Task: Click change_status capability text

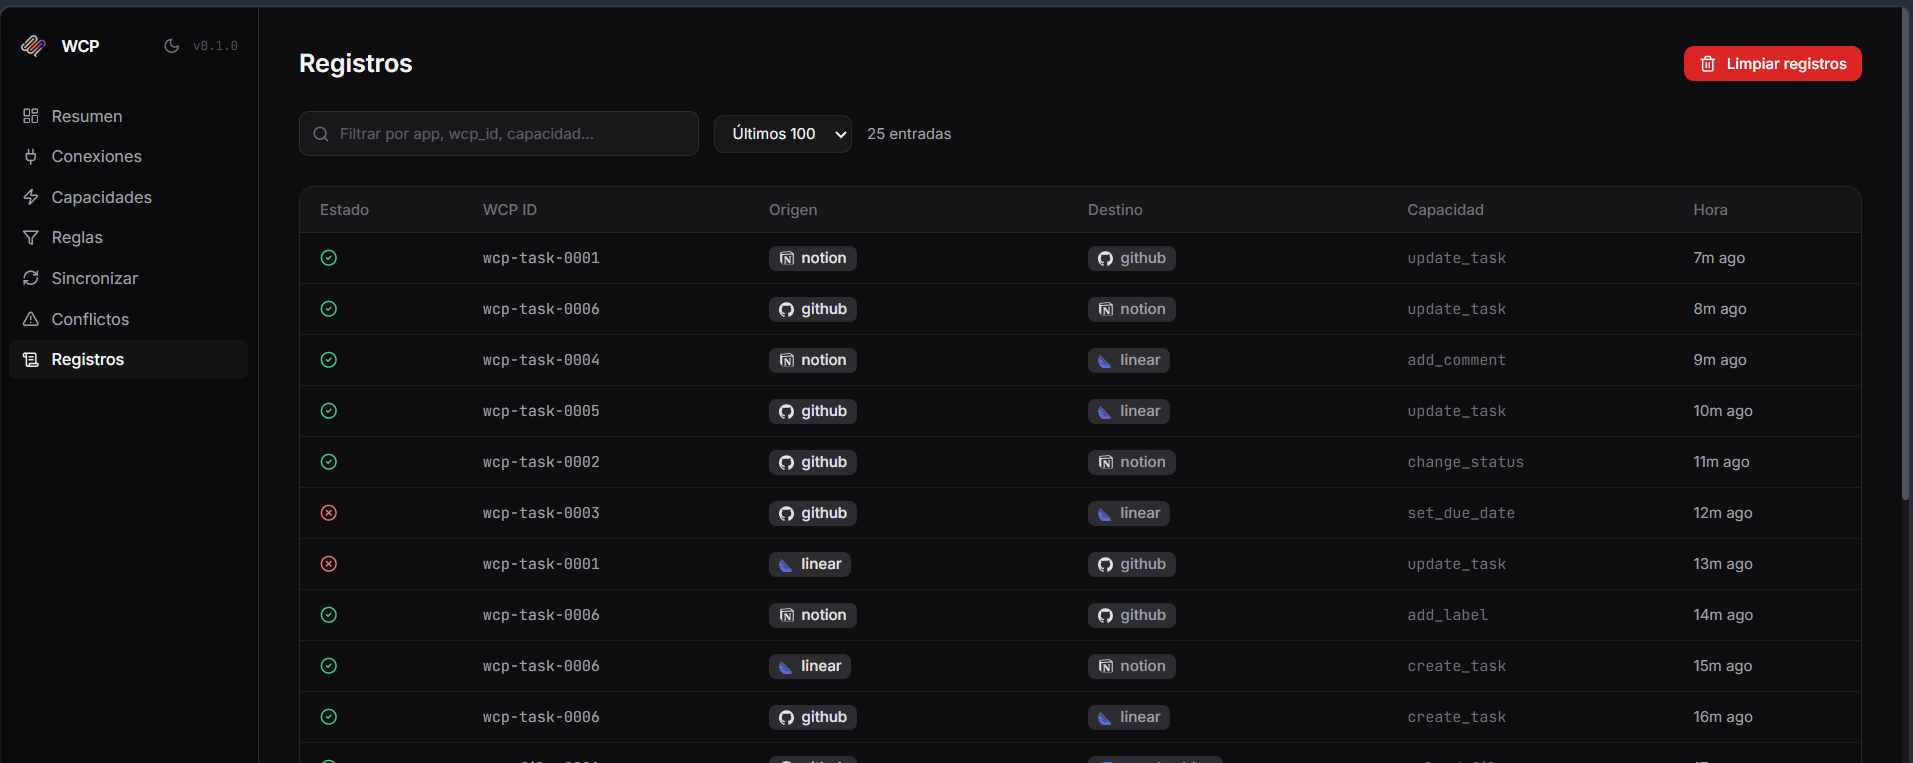Action: [x=1465, y=462]
